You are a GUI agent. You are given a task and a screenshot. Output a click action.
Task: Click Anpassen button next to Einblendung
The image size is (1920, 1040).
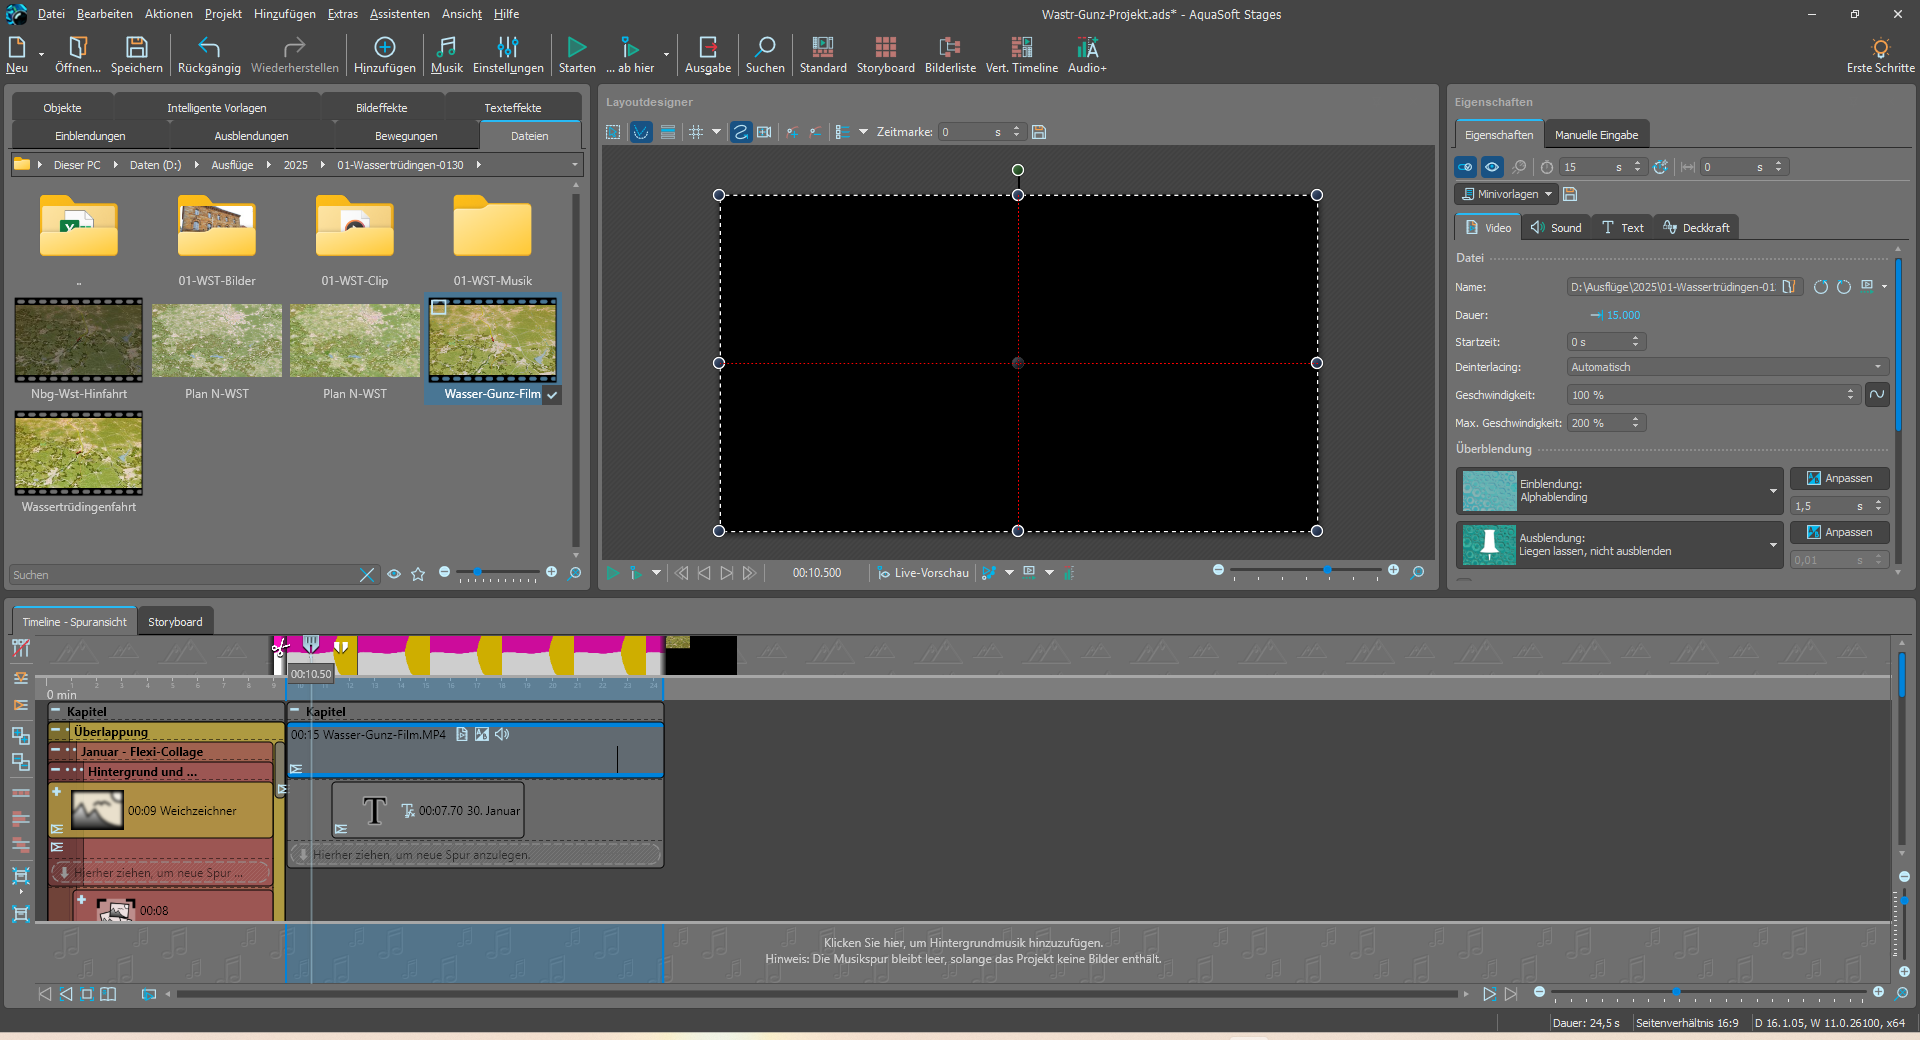(x=1839, y=478)
